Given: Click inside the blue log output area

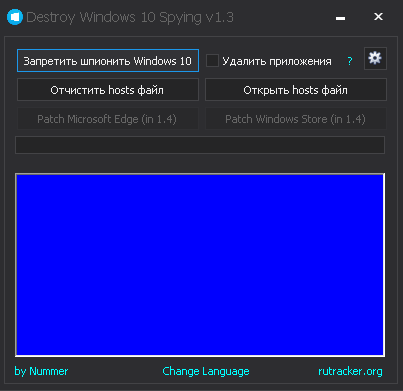Looking at the screenshot, I should coord(200,265).
